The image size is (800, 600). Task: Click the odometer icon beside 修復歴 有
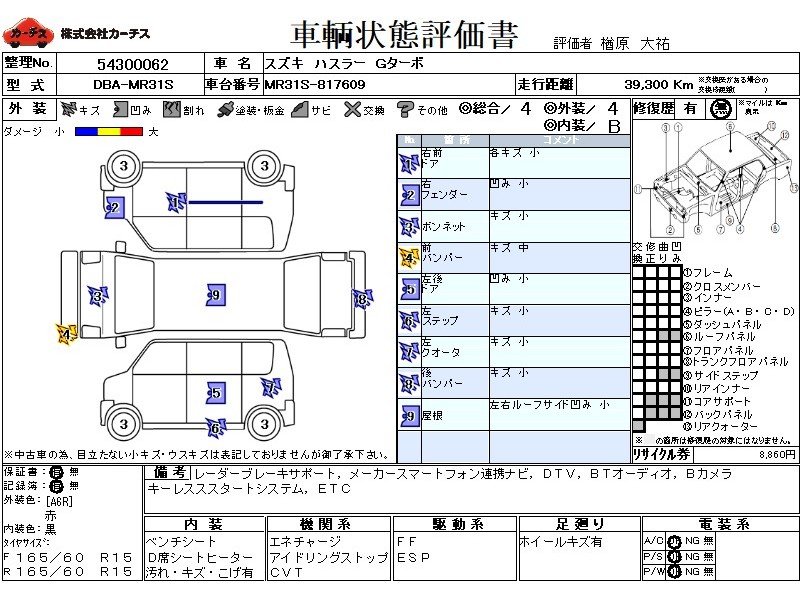tap(720, 109)
